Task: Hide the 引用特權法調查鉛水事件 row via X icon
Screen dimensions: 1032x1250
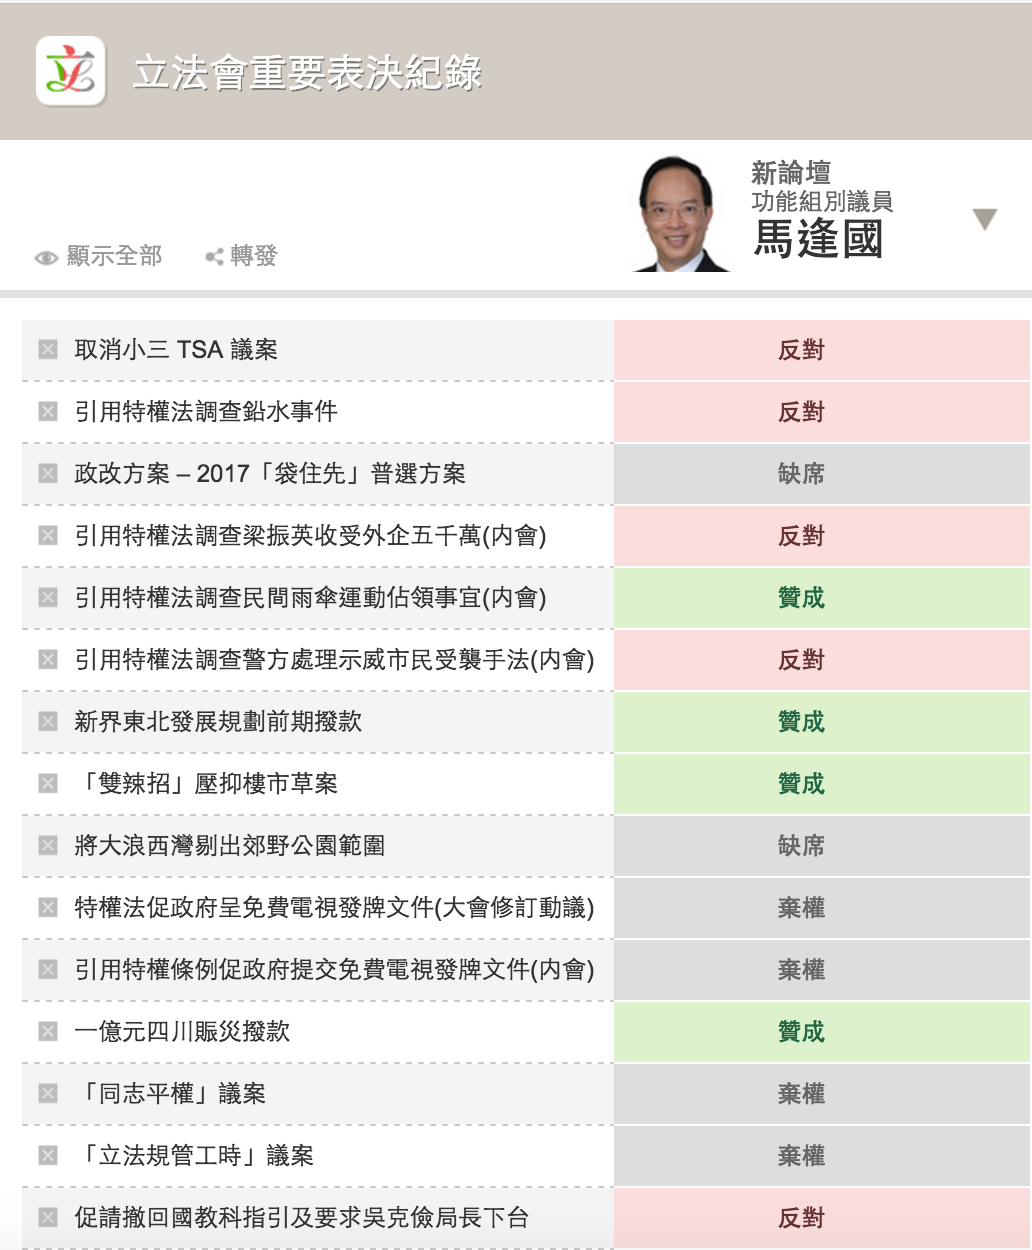Action: click(48, 411)
